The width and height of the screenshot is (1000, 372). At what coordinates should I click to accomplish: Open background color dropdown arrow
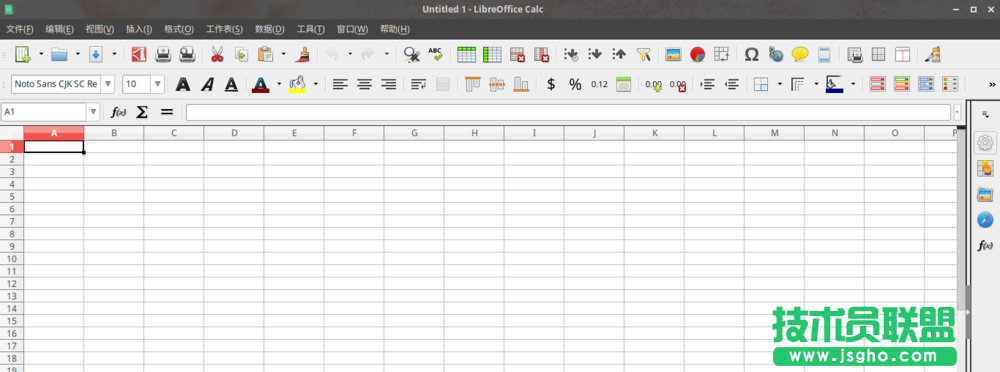[316, 84]
